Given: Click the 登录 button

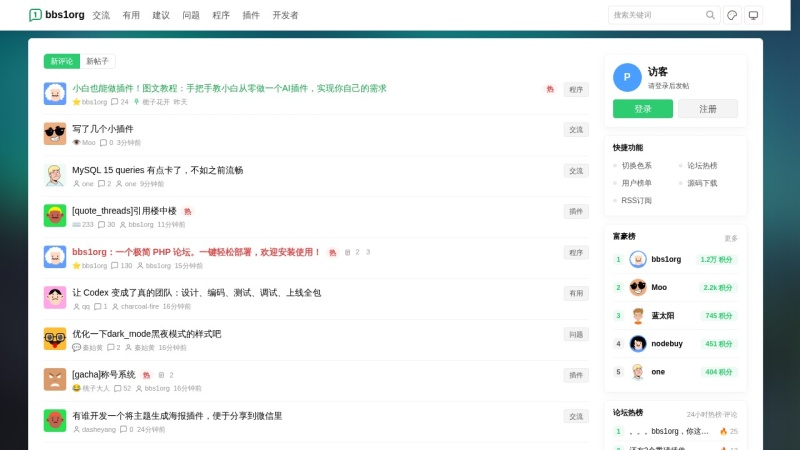Looking at the screenshot, I should pos(643,109).
